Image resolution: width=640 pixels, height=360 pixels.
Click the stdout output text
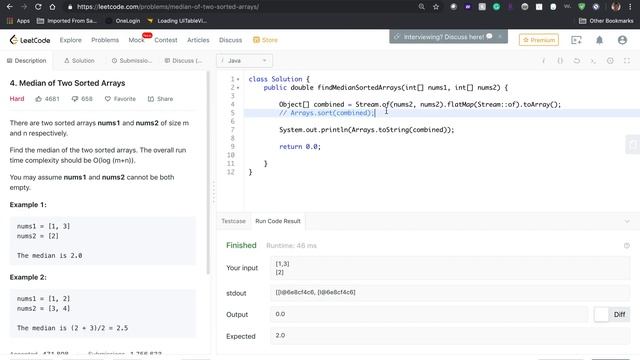point(316,292)
